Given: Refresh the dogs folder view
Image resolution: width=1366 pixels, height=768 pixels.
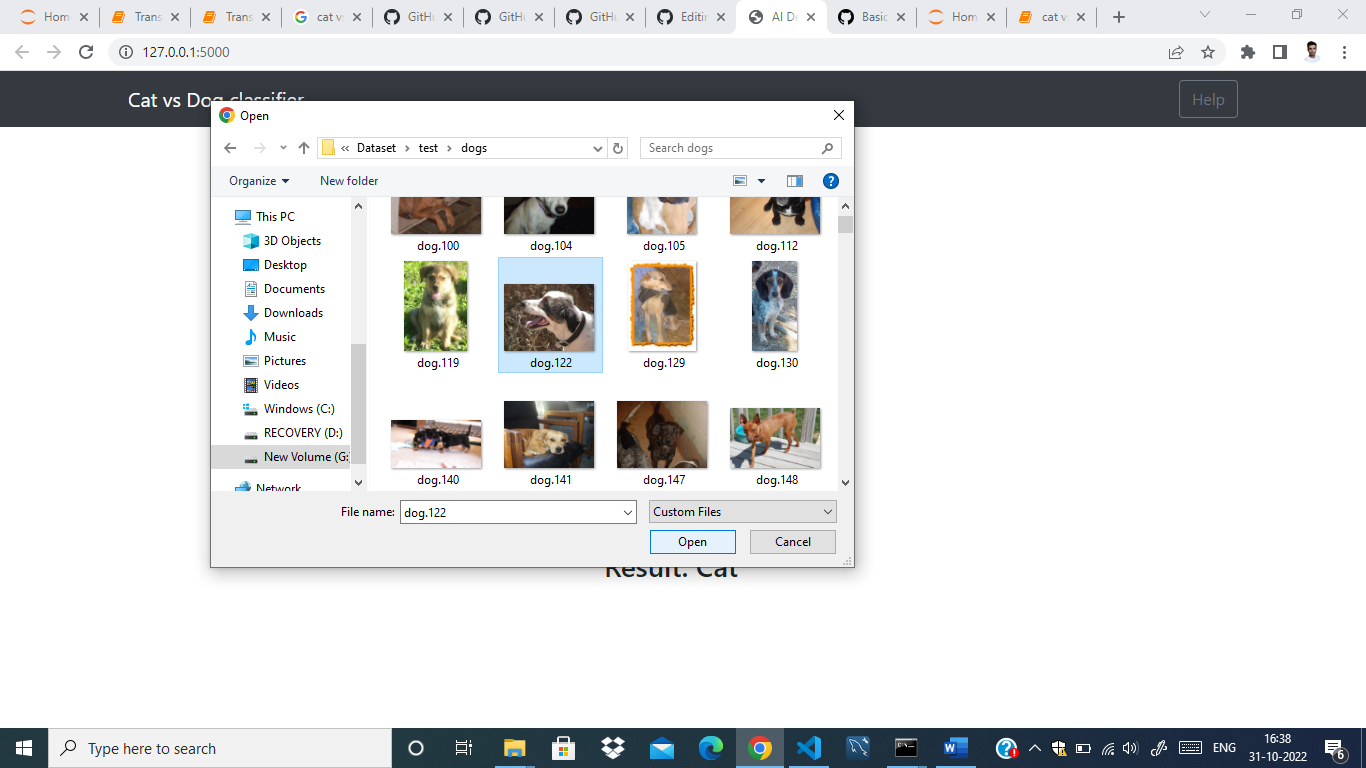Looking at the screenshot, I should point(617,147).
